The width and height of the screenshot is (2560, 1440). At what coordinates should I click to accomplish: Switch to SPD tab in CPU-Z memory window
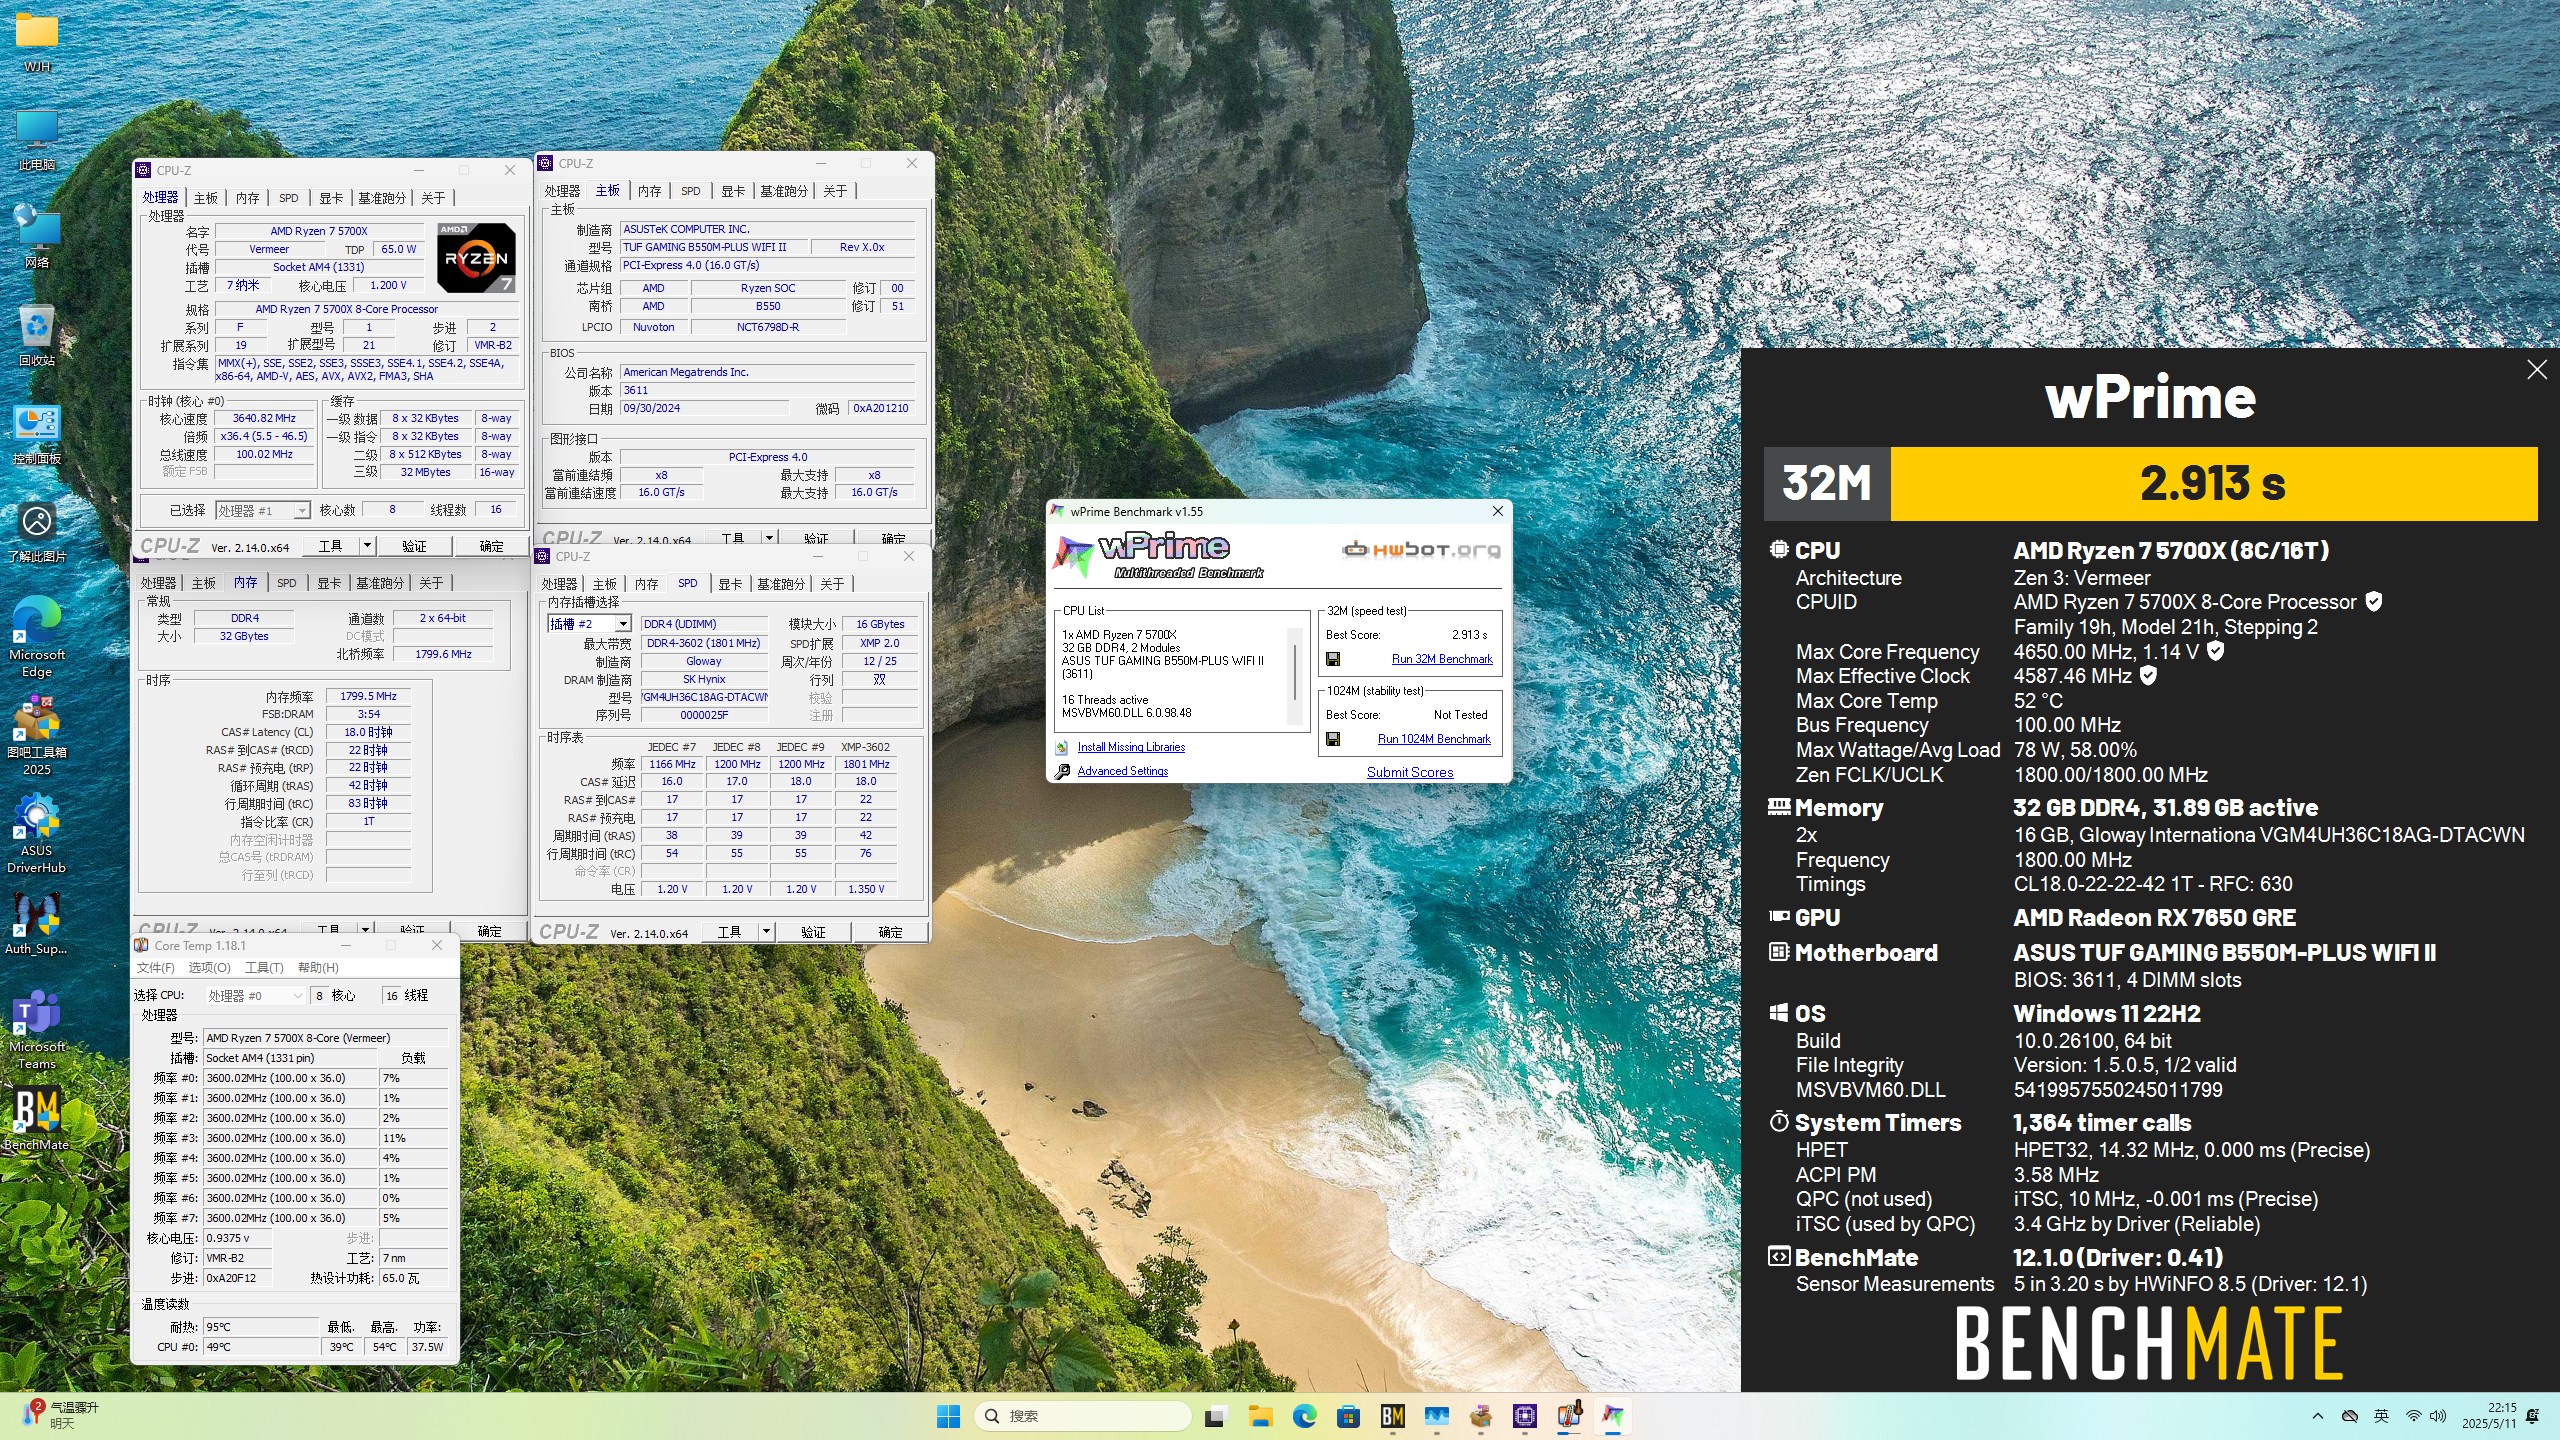click(287, 583)
